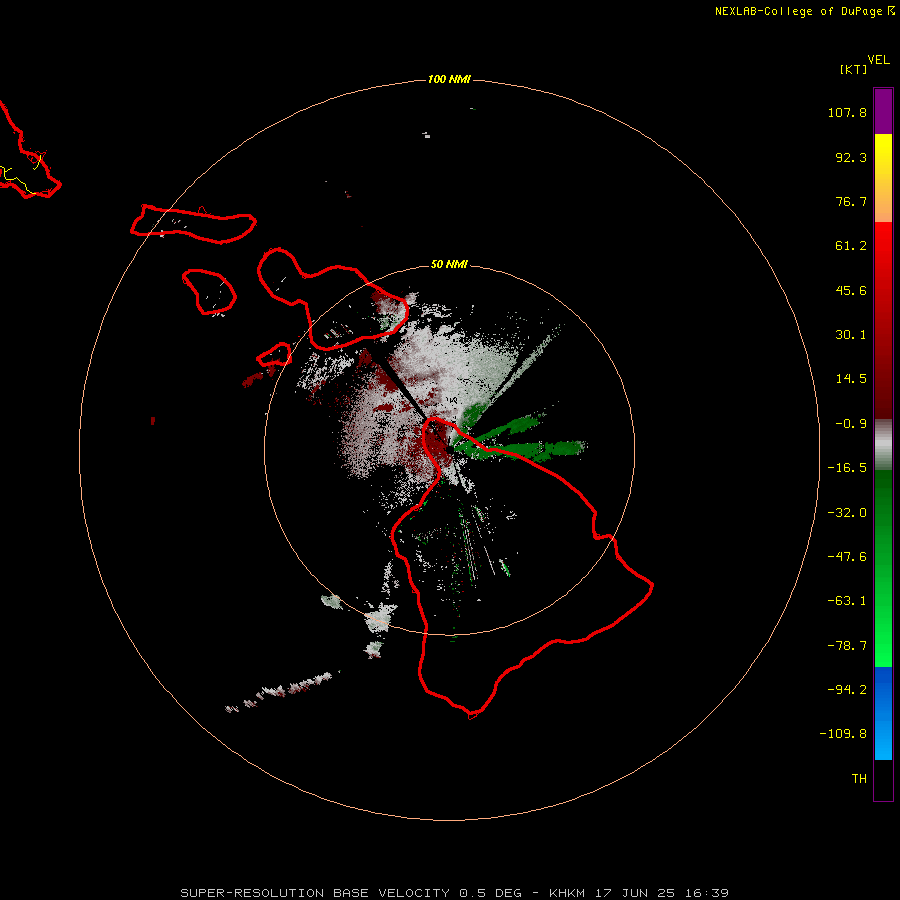Viewport: 900px width, 900px height.
Task: Click the -32.0 velocity scale value
Action: (x=847, y=513)
